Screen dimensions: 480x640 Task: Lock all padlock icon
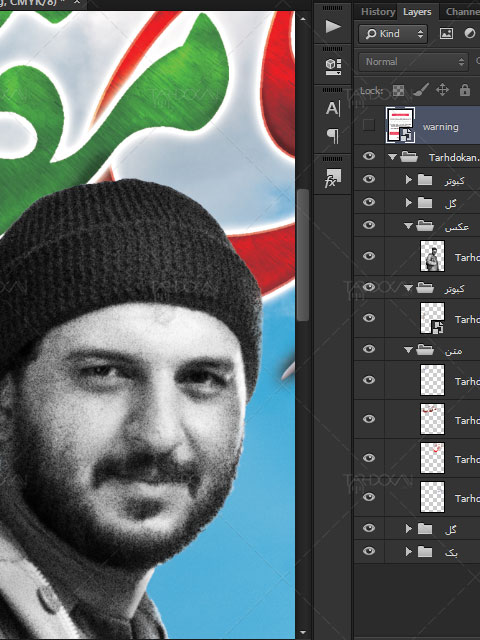click(464, 90)
